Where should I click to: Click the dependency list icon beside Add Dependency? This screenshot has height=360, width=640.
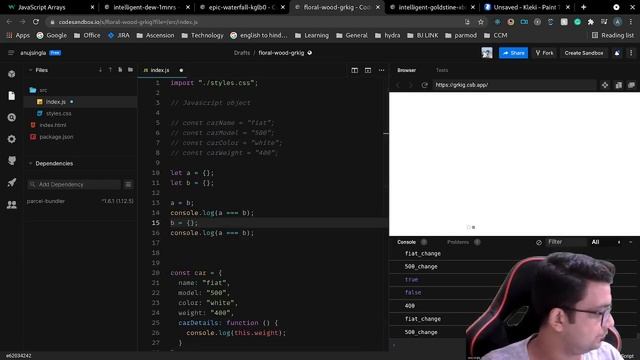point(128,184)
